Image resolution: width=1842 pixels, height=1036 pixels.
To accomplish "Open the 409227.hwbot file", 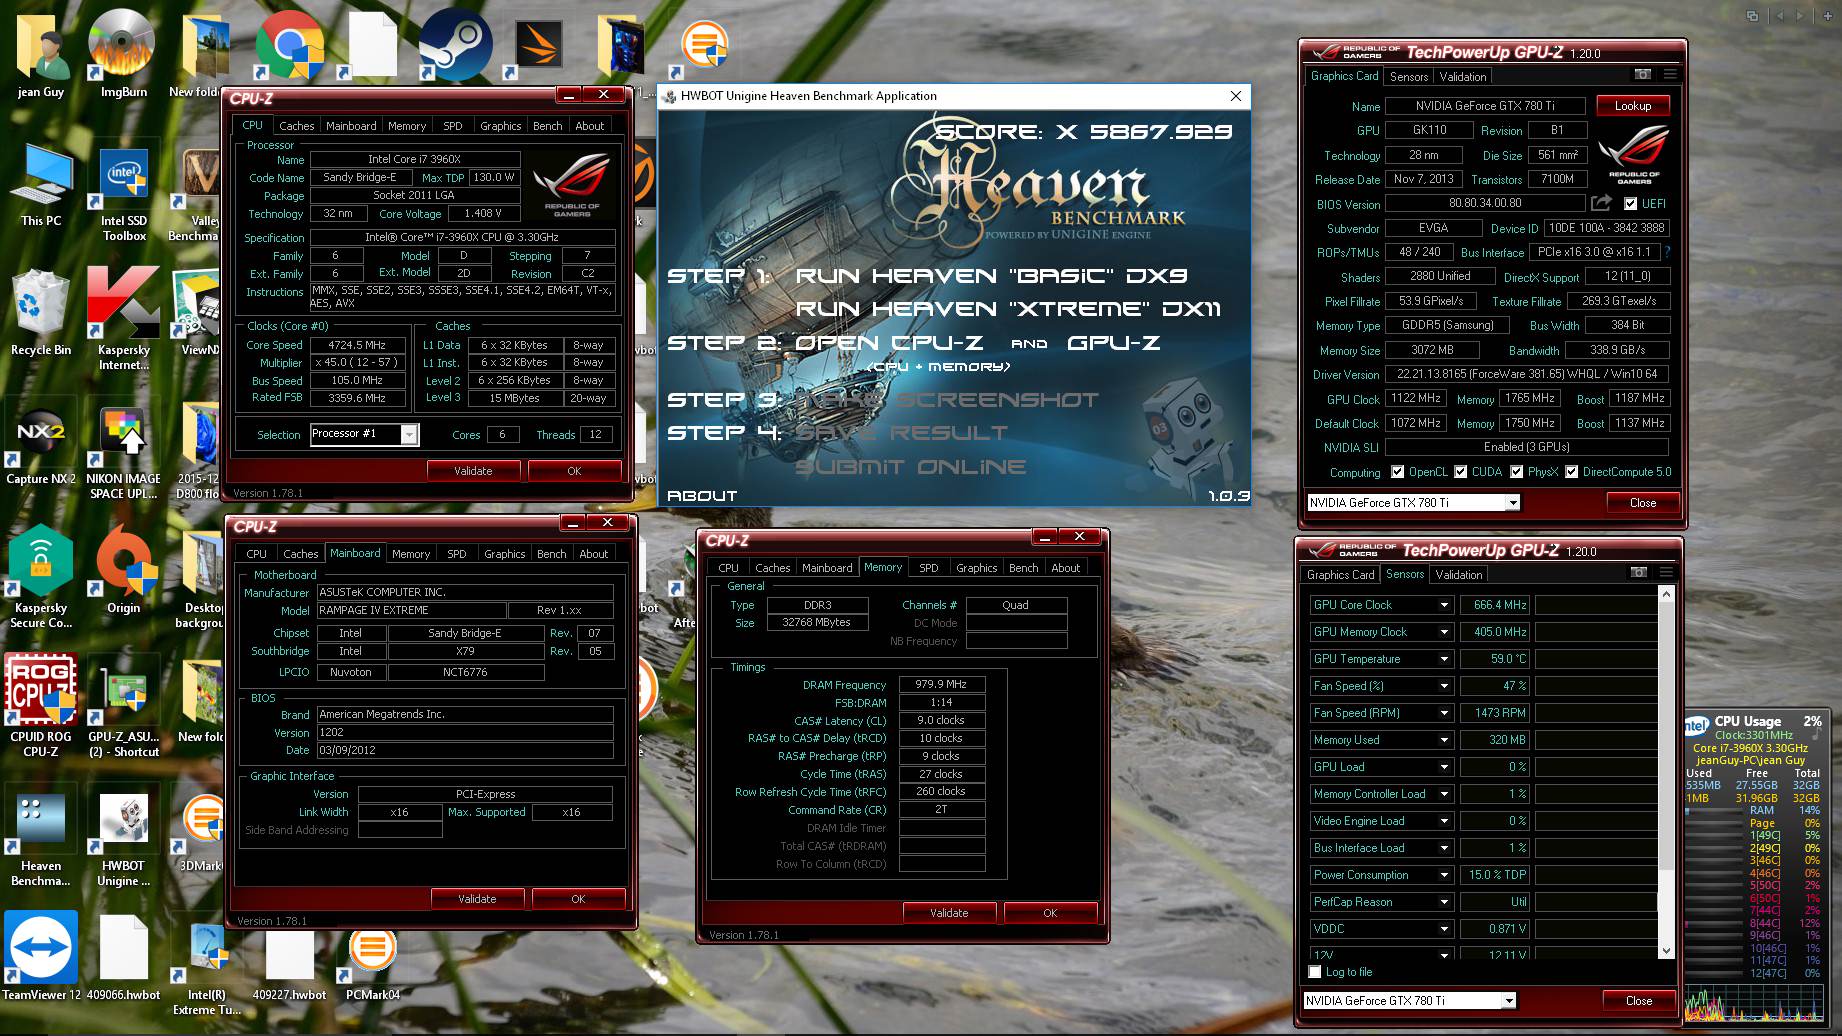I will [289, 960].
